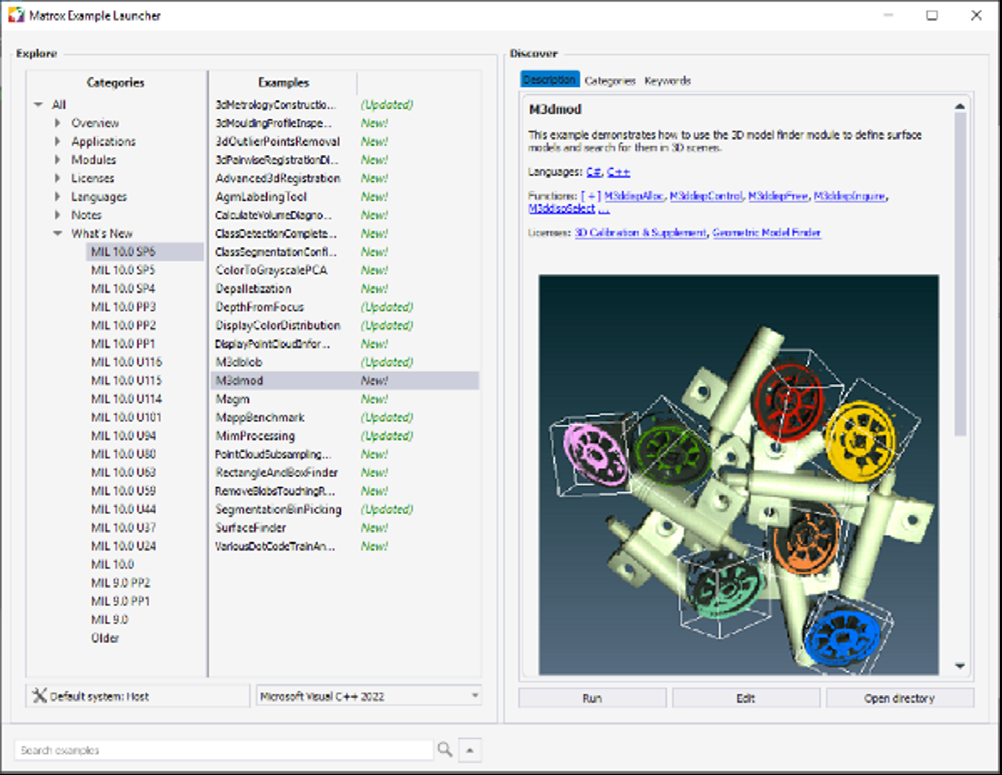Click the Default system wrench icon
Viewport: 1002px width, 775px height.
(x=39, y=696)
